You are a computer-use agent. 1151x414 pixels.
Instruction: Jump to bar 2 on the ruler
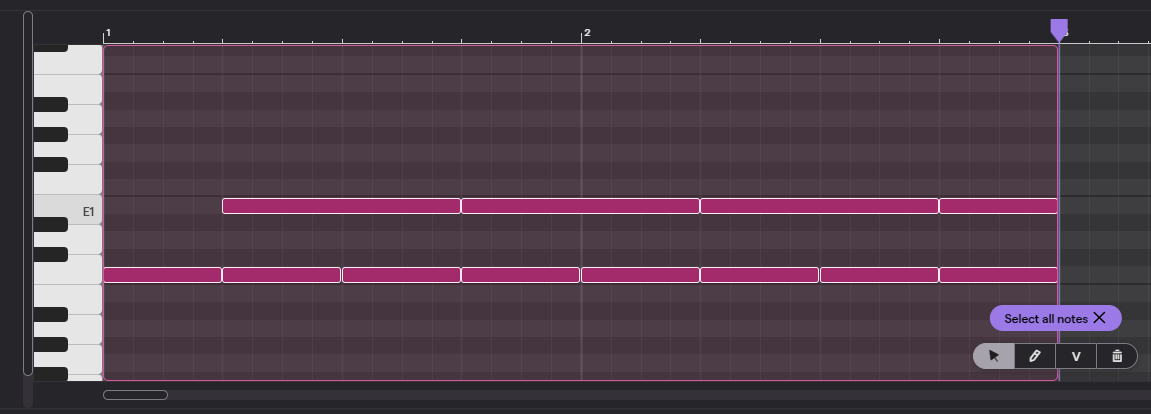(x=586, y=34)
